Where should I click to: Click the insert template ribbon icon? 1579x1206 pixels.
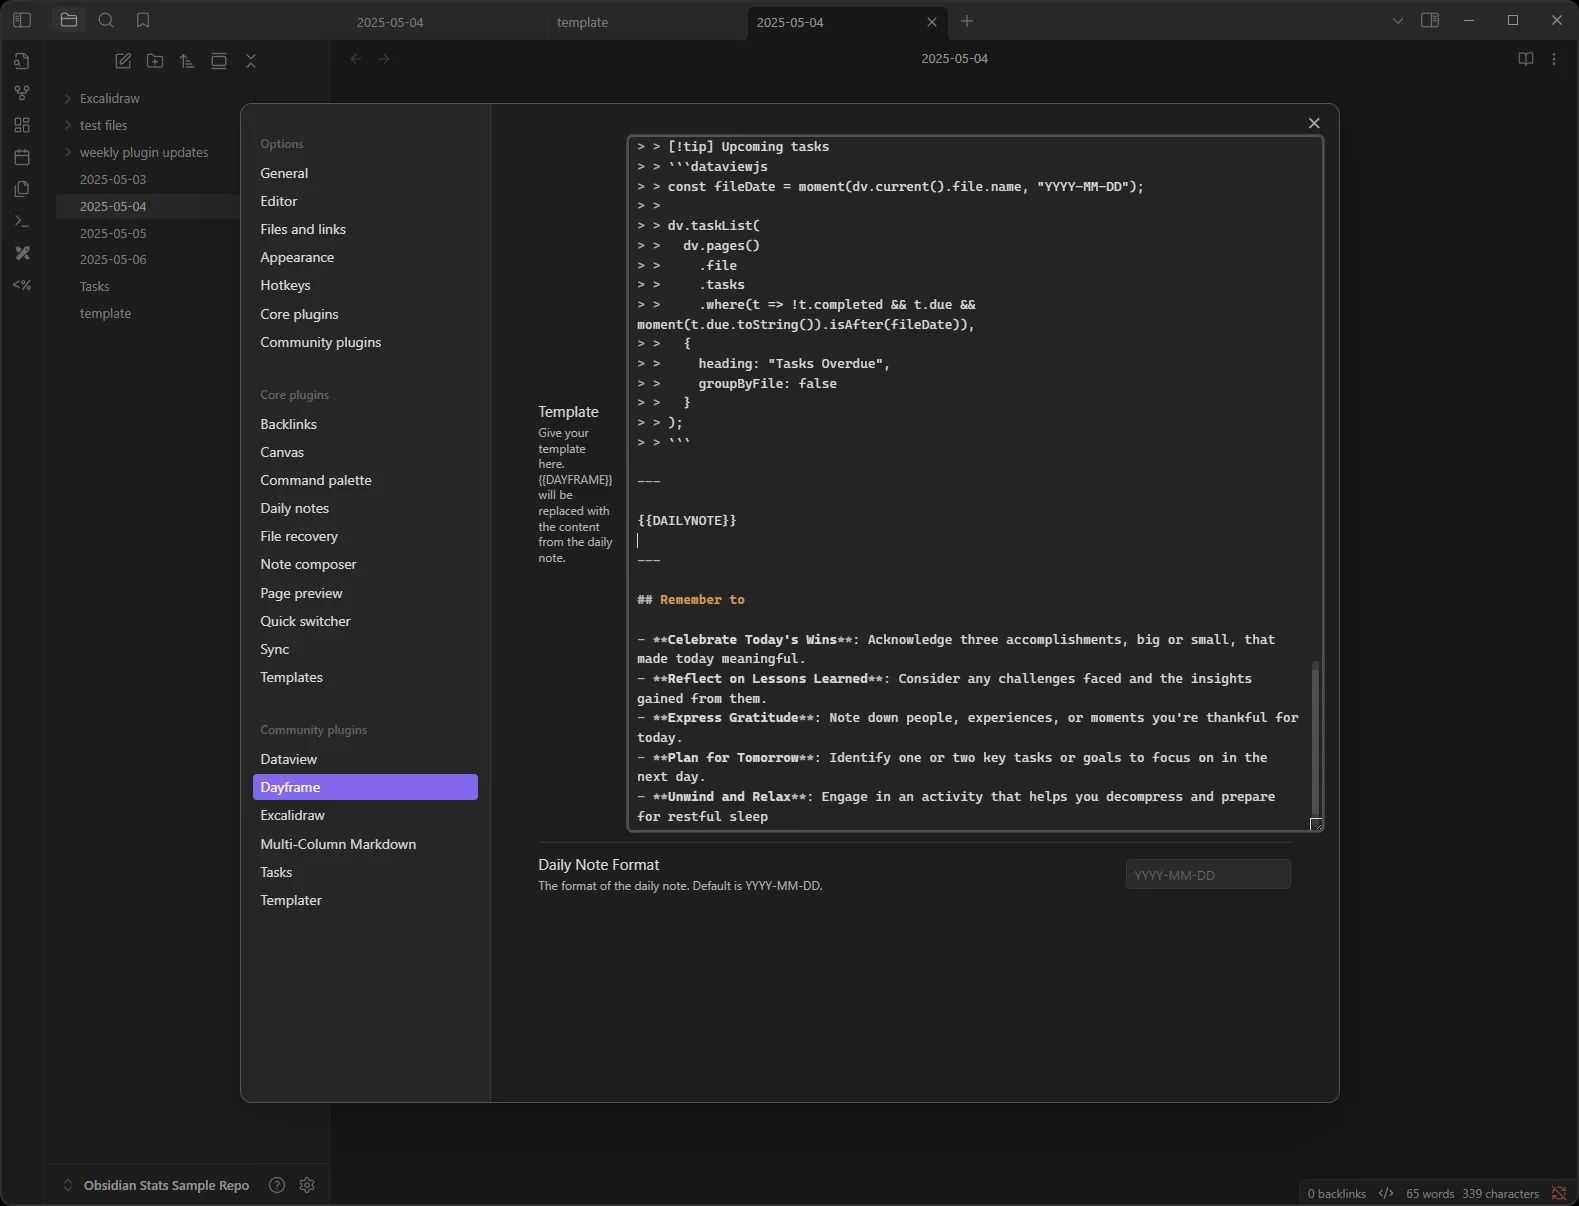coord(22,189)
